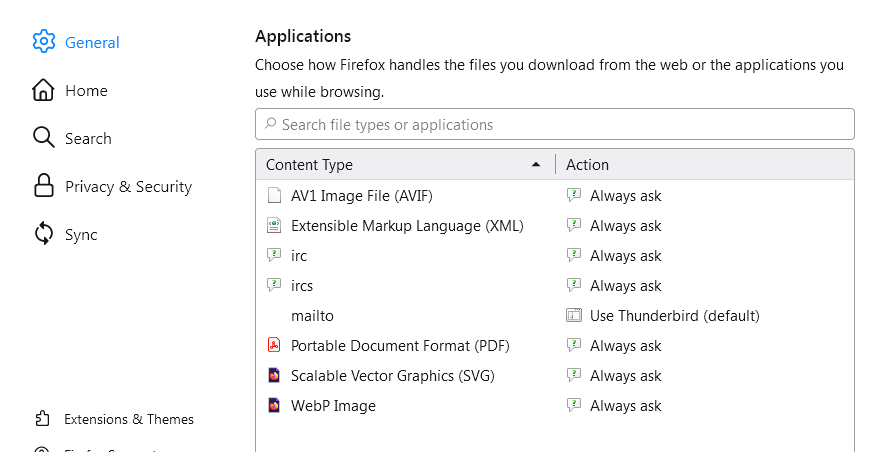The image size is (869, 452).
Task: Toggle Content Type sort arrow
Action: (536, 165)
